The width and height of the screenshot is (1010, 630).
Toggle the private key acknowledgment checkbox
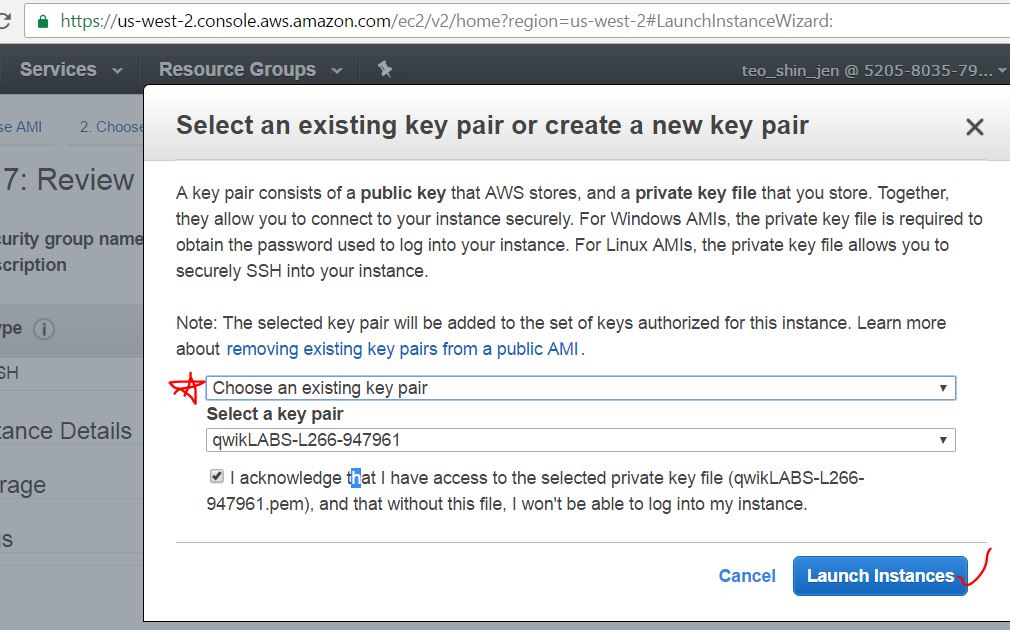217,477
